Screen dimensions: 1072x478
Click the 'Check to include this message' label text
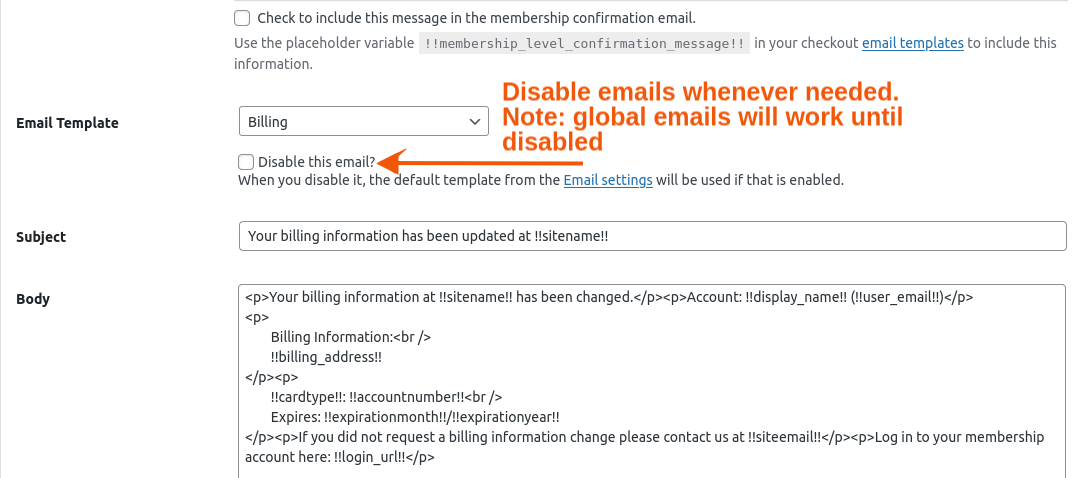[x=476, y=18]
